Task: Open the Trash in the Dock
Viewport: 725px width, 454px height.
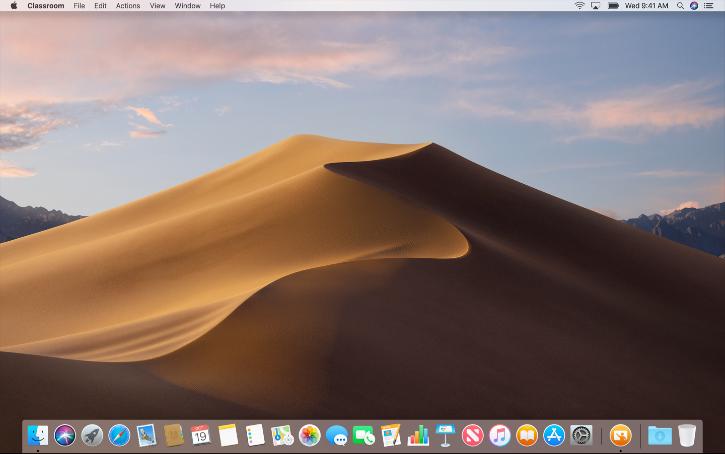Action: point(687,436)
